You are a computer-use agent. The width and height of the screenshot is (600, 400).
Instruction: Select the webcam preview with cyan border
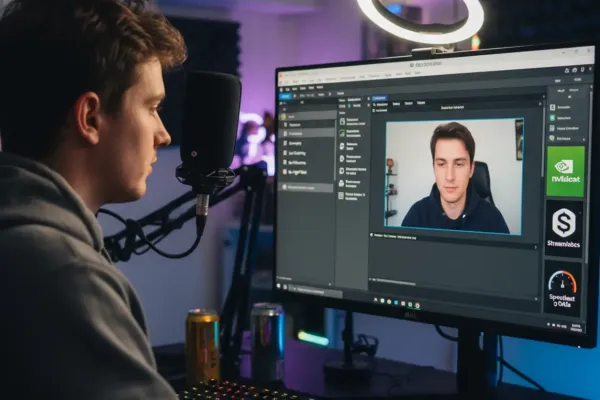(x=454, y=176)
